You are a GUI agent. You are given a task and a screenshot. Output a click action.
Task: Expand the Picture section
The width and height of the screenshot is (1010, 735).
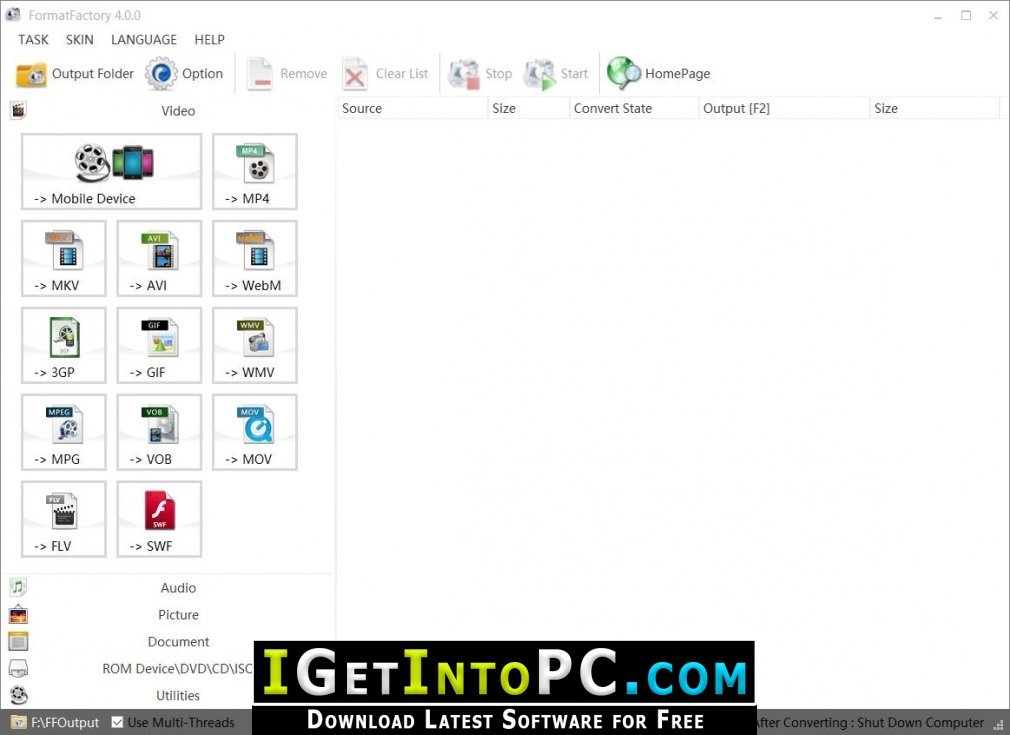pos(178,615)
